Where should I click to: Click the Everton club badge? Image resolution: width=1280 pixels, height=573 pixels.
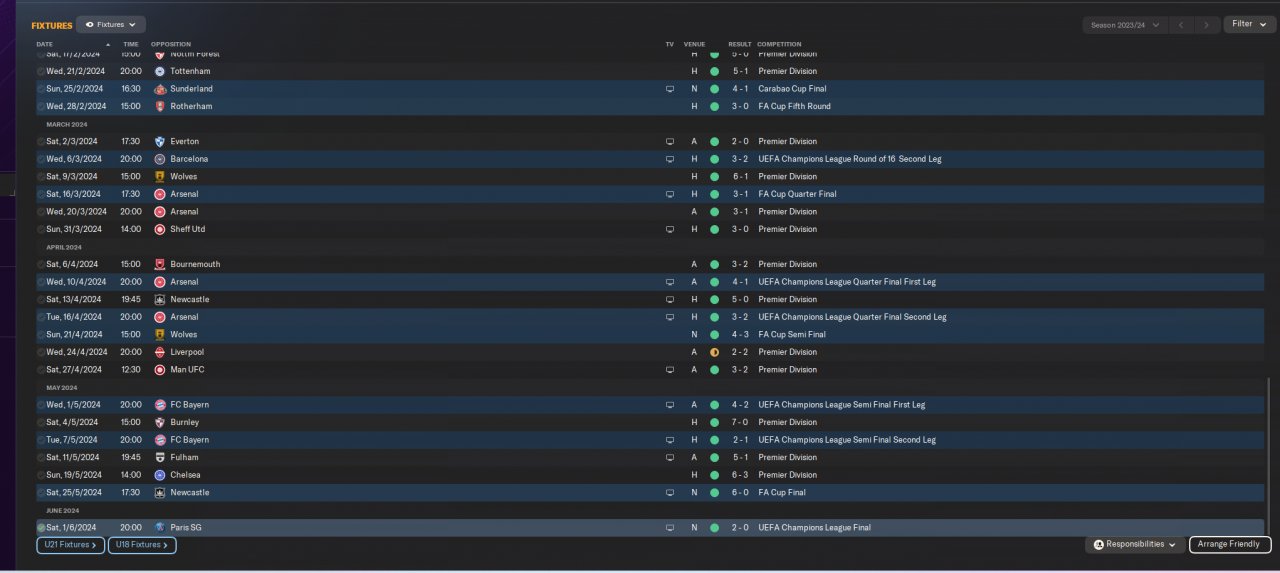pyautogui.click(x=160, y=141)
